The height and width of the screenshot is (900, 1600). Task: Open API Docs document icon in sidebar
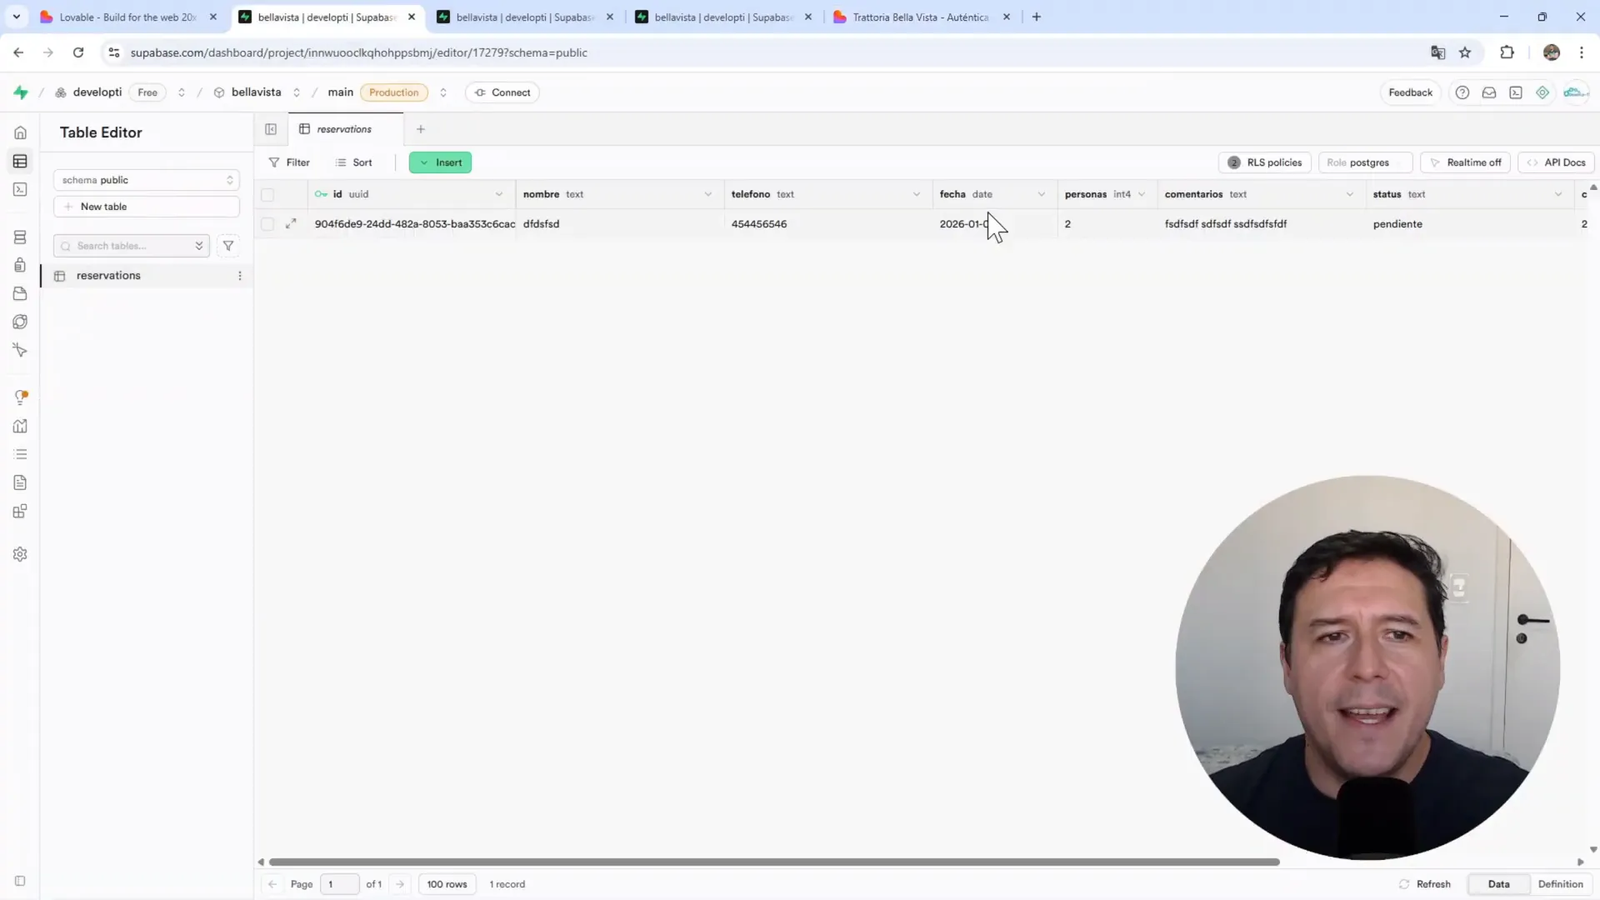(20, 482)
